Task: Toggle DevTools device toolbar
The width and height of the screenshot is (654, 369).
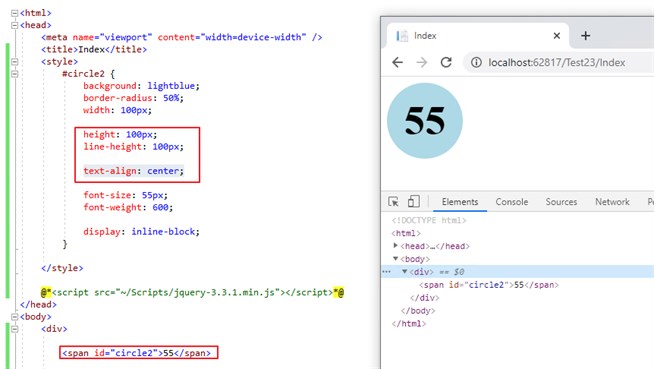Action: point(413,202)
